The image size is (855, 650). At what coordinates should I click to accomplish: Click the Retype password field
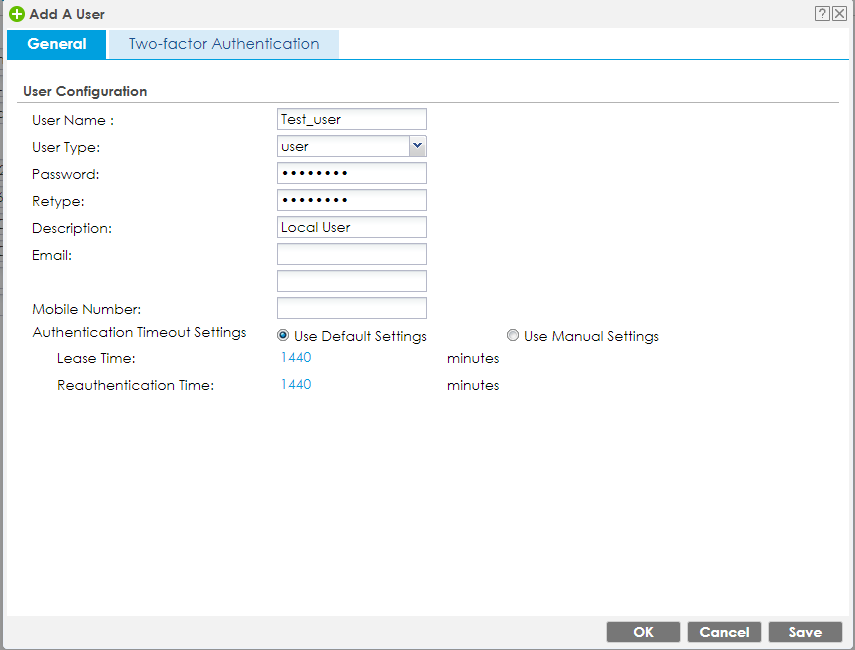pos(352,200)
